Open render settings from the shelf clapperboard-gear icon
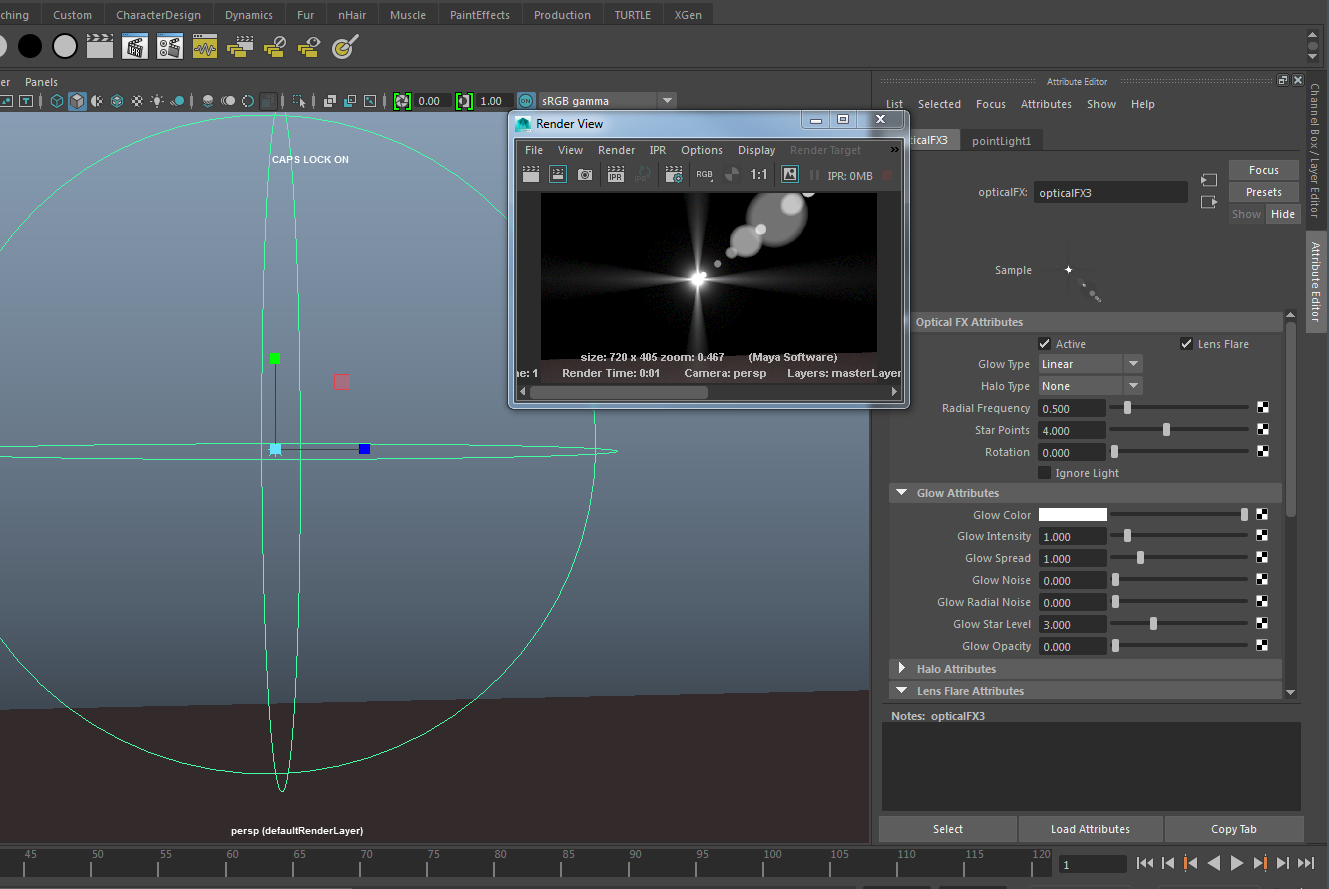 [170, 46]
